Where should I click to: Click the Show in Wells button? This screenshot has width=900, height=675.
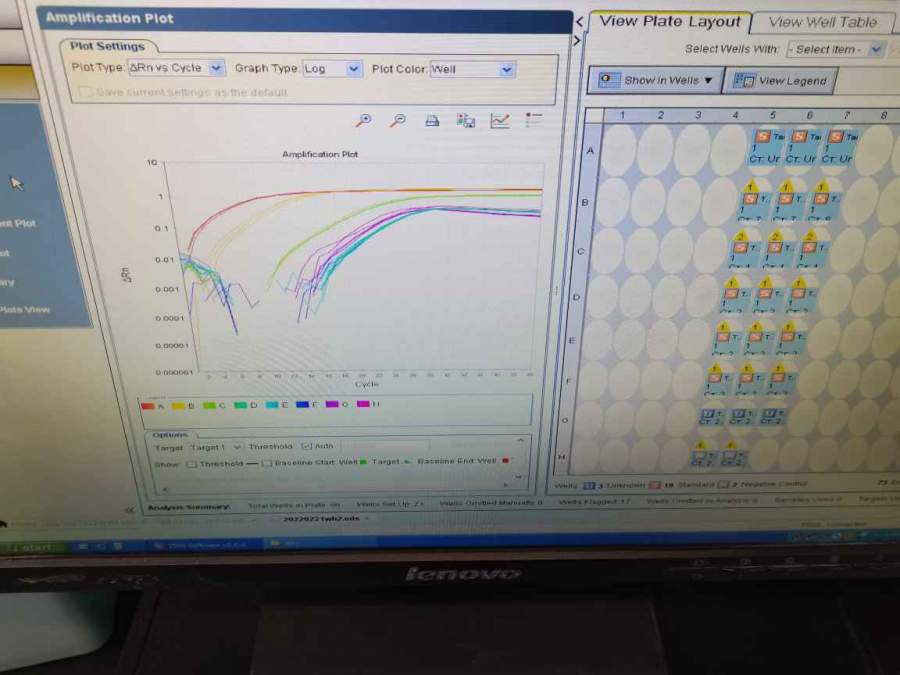click(x=655, y=80)
